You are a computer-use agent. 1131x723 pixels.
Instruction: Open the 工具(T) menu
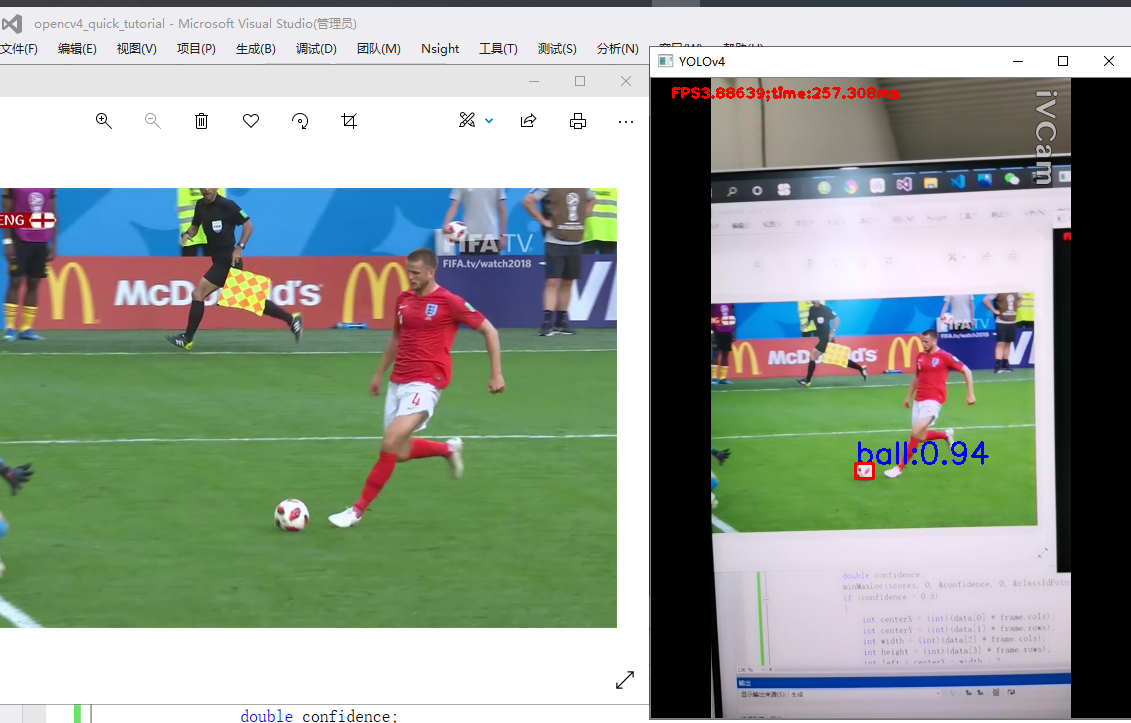(498, 48)
